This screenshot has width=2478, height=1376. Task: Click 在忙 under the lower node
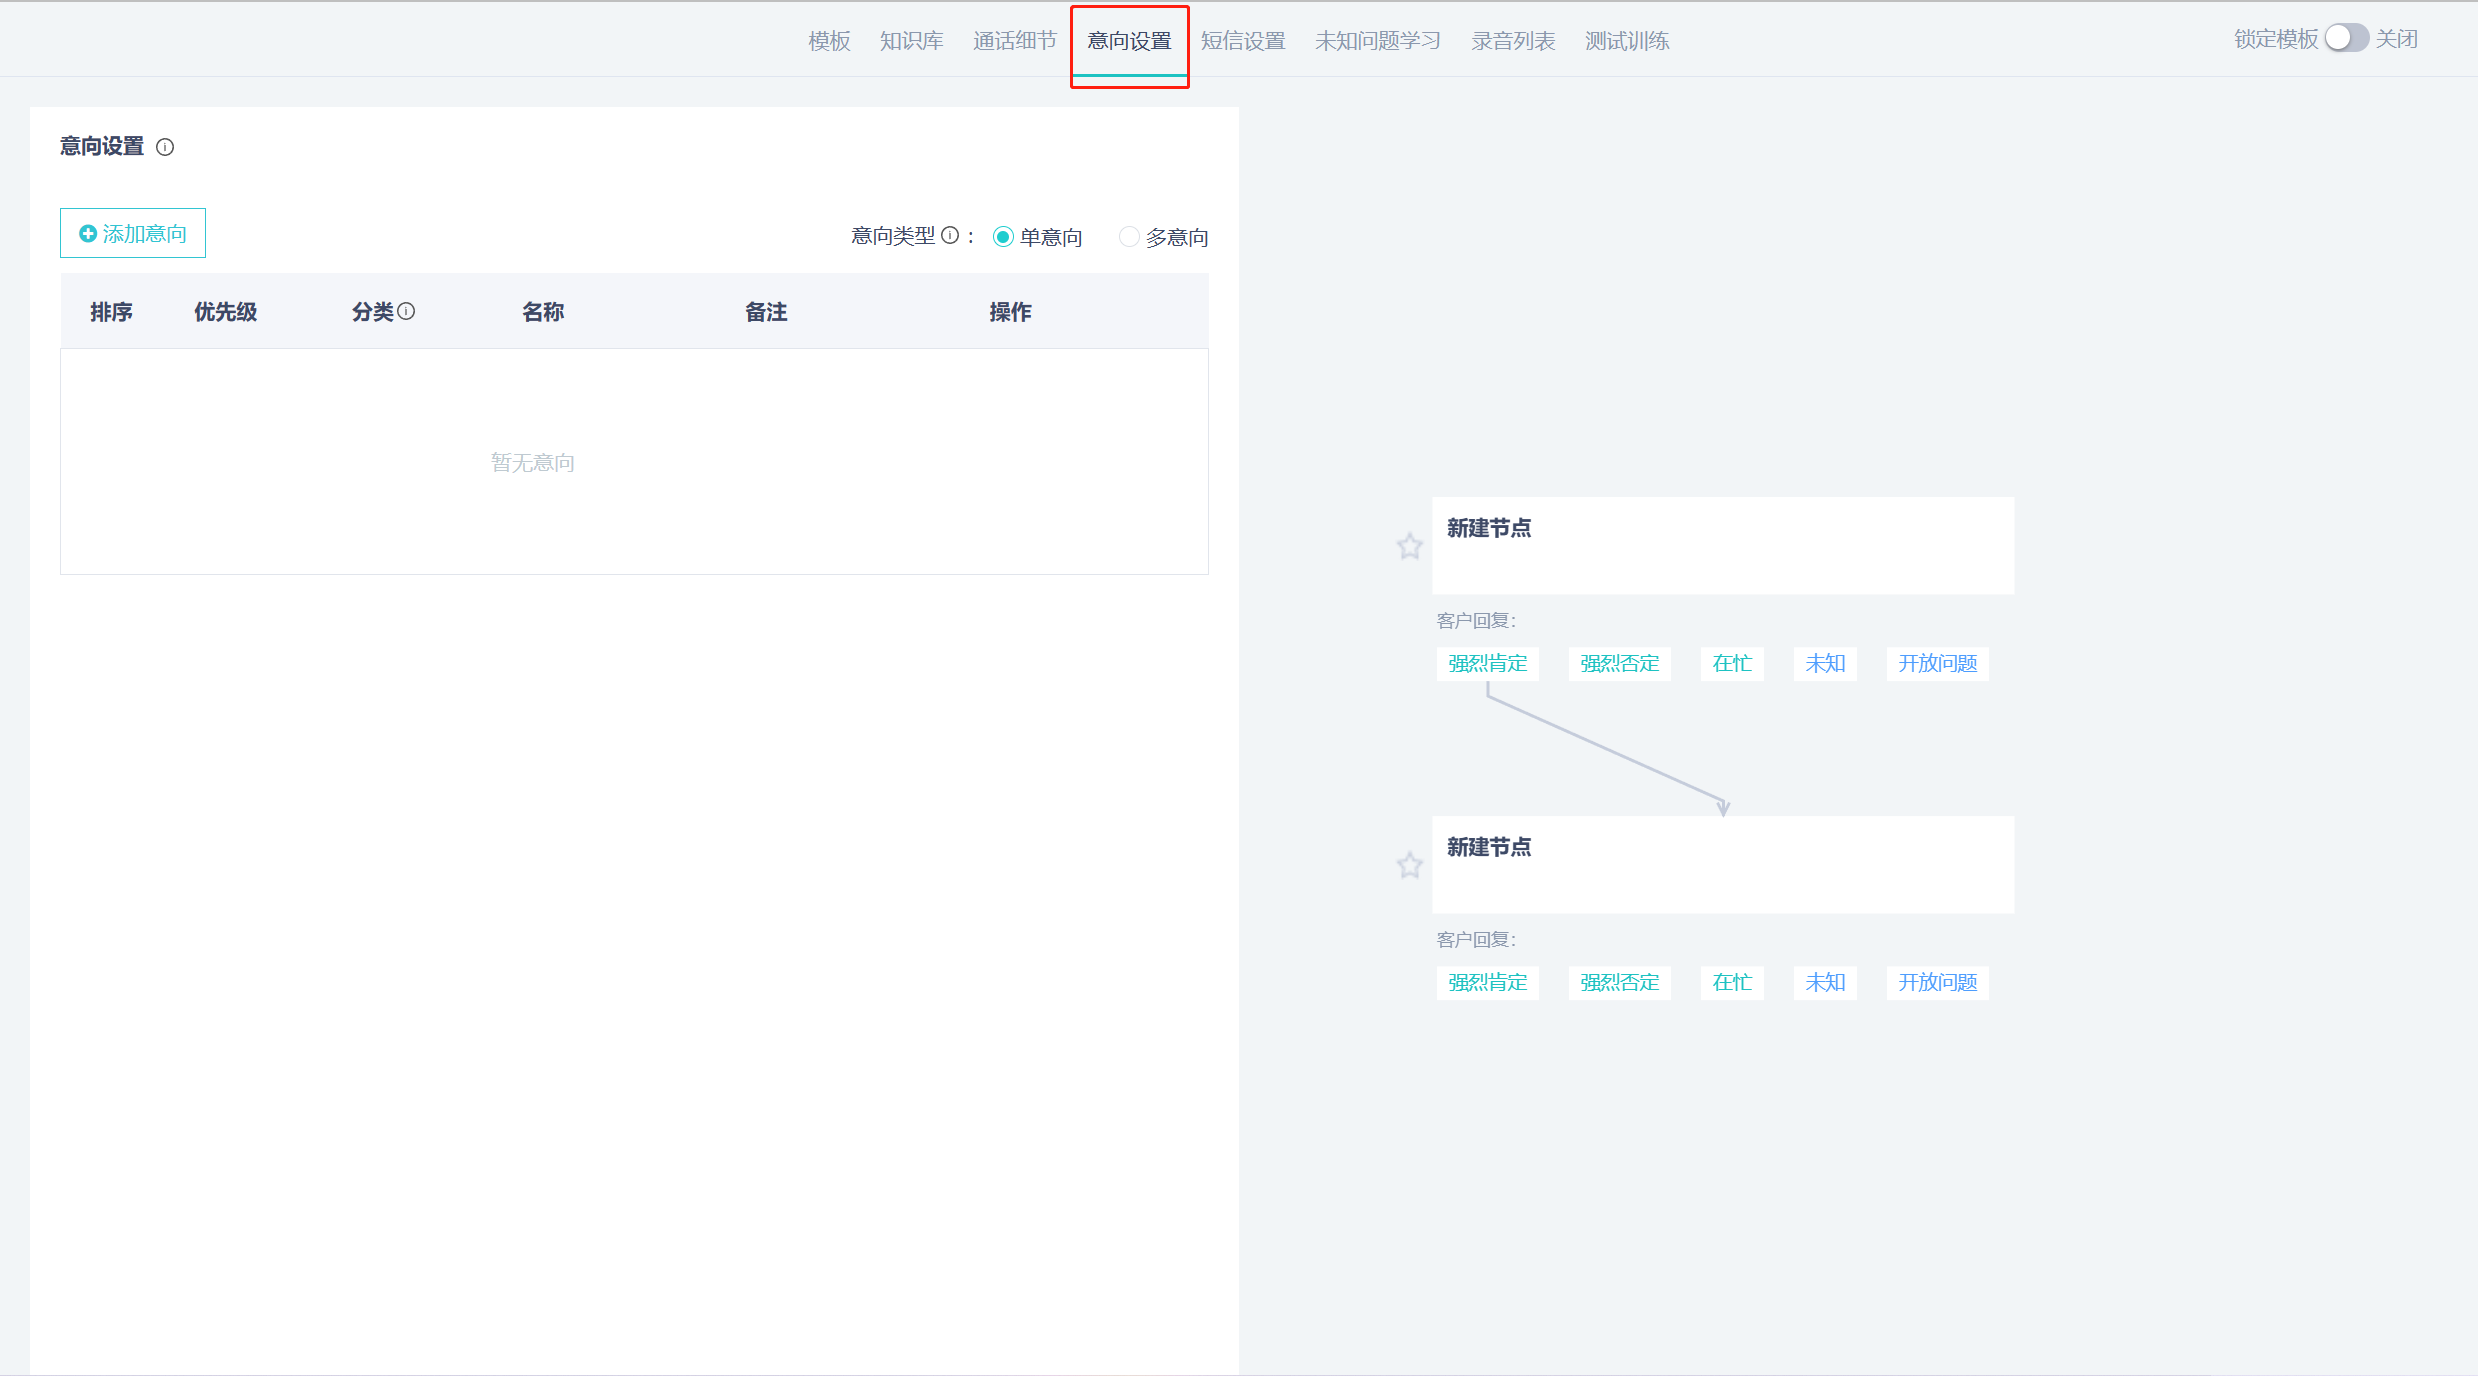(1732, 982)
